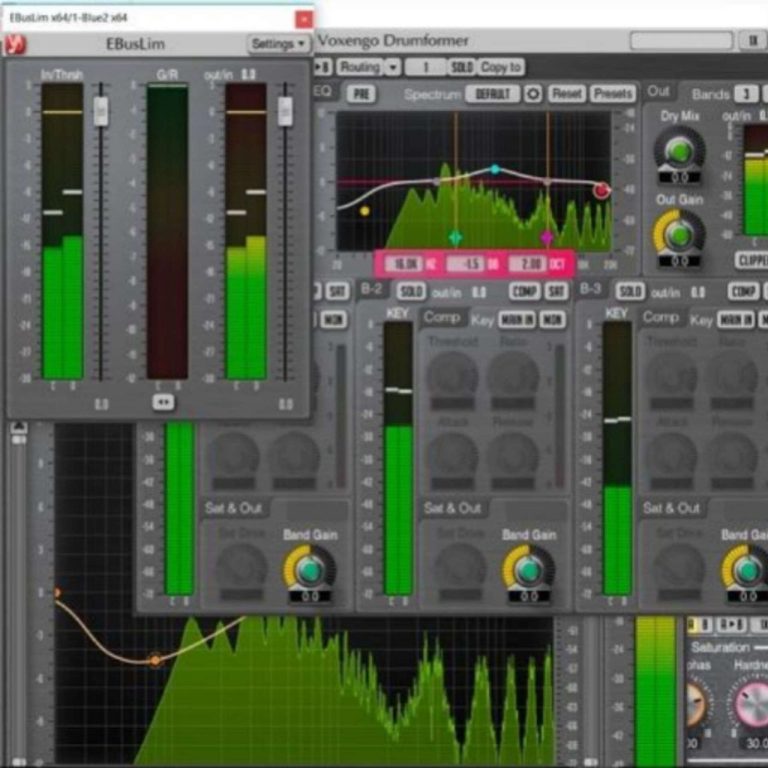Open the Spectrum DEFAULT mode selector
The image size is (768, 768).
[x=492, y=94]
